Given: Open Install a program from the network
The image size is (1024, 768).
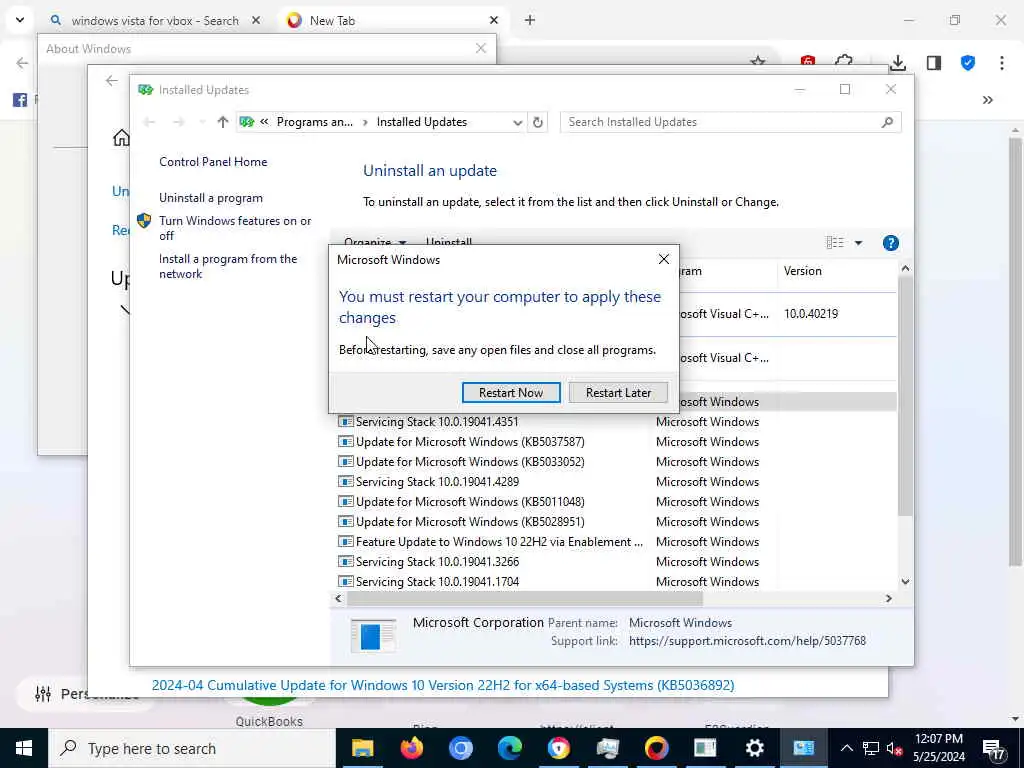Looking at the screenshot, I should point(228,266).
